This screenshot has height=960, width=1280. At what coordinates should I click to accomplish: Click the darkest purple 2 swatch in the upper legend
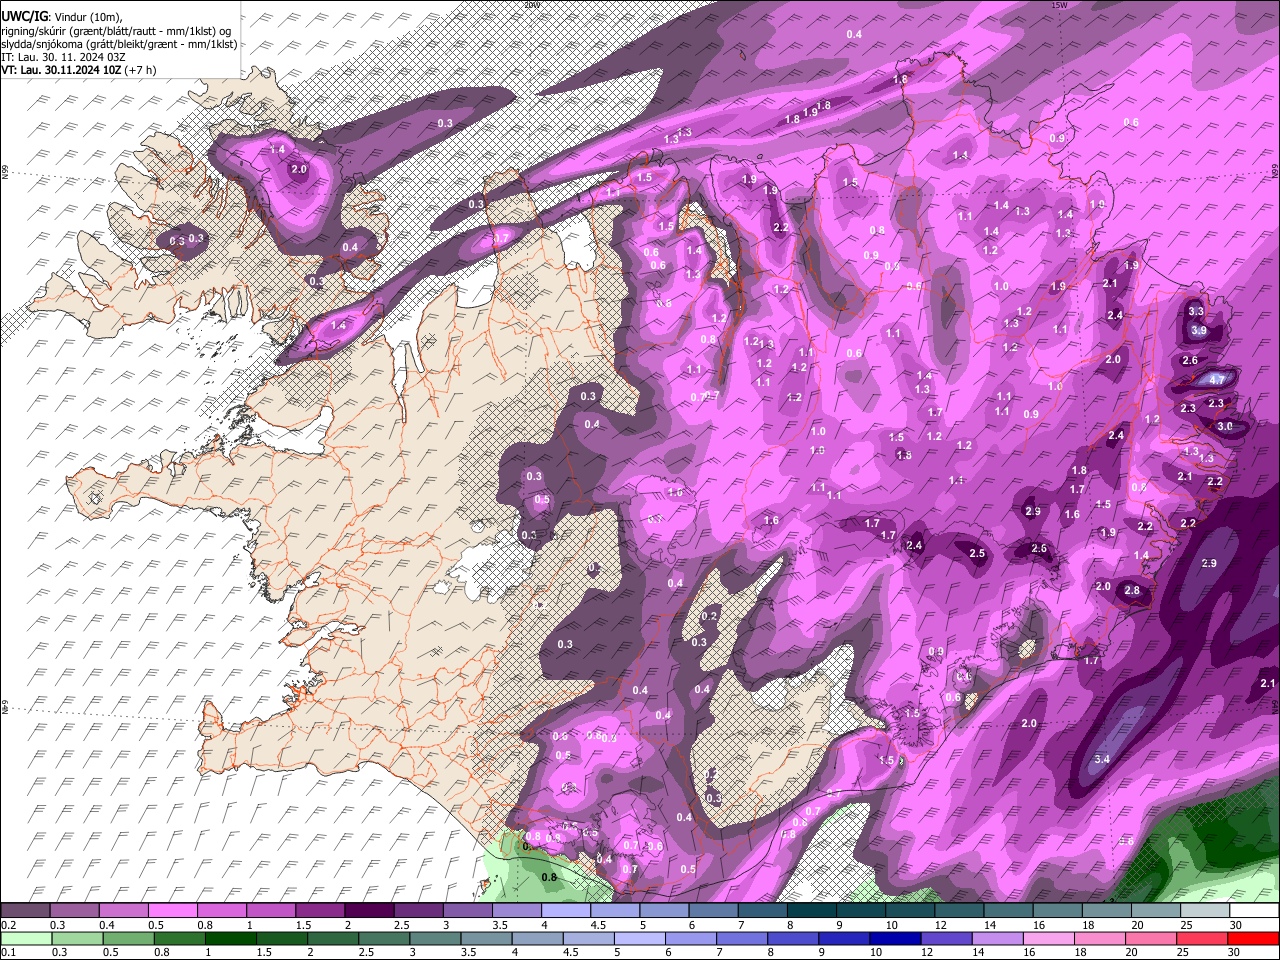click(x=369, y=910)
